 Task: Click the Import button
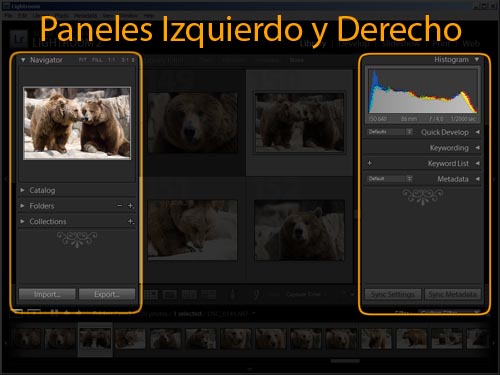pos(47,294)
